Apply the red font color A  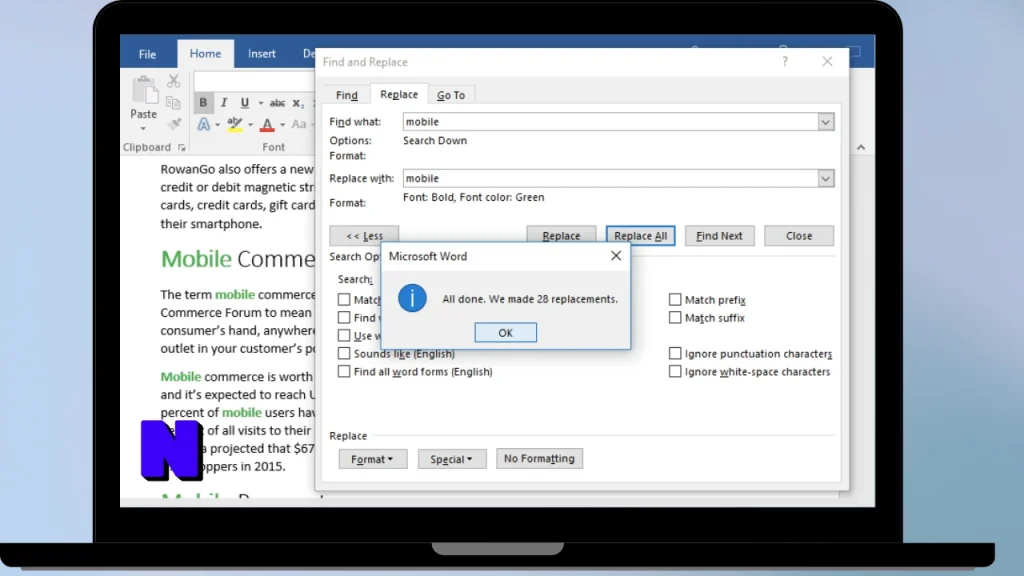point(267,124)
